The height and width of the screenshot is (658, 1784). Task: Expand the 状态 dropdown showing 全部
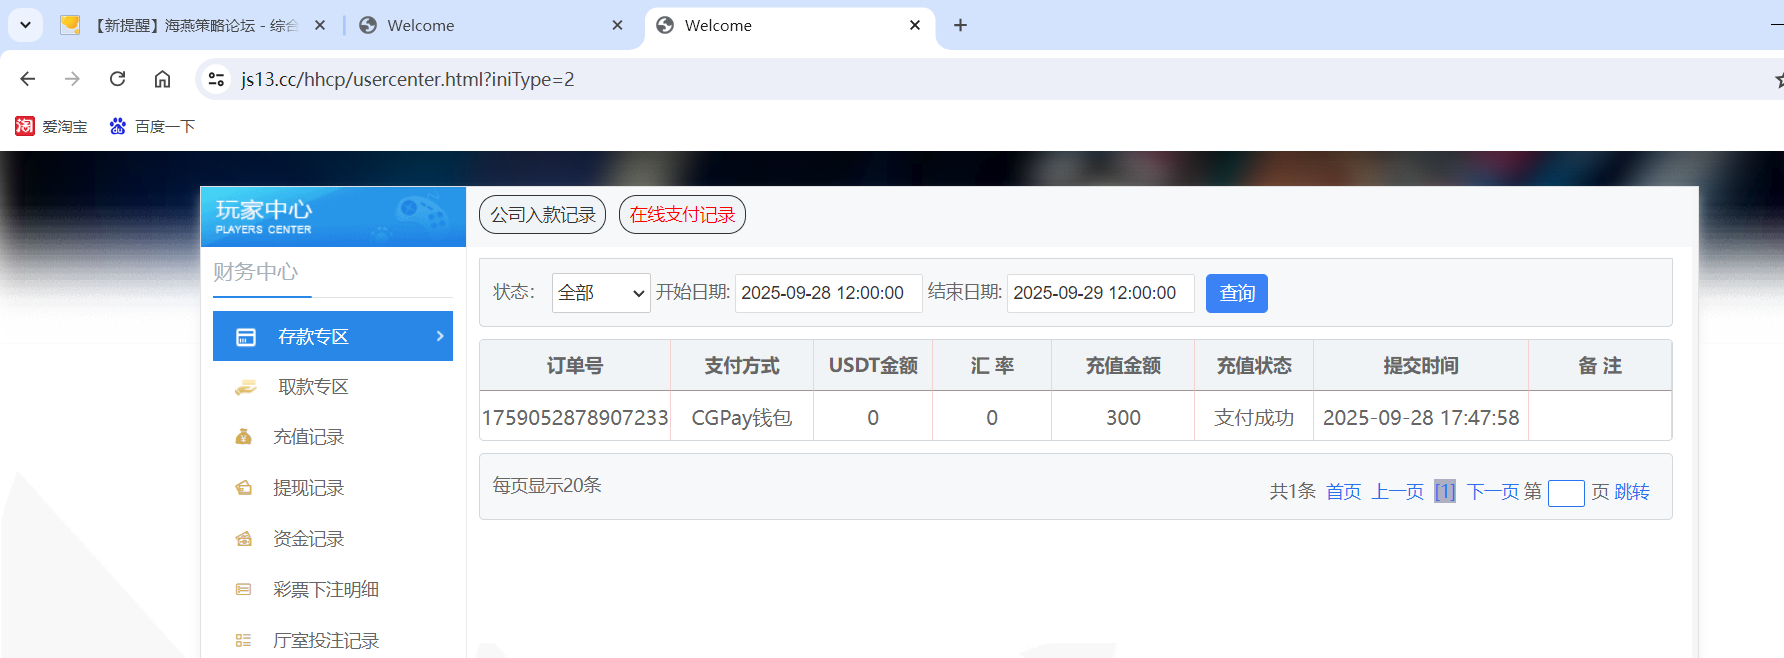[601, 293]
